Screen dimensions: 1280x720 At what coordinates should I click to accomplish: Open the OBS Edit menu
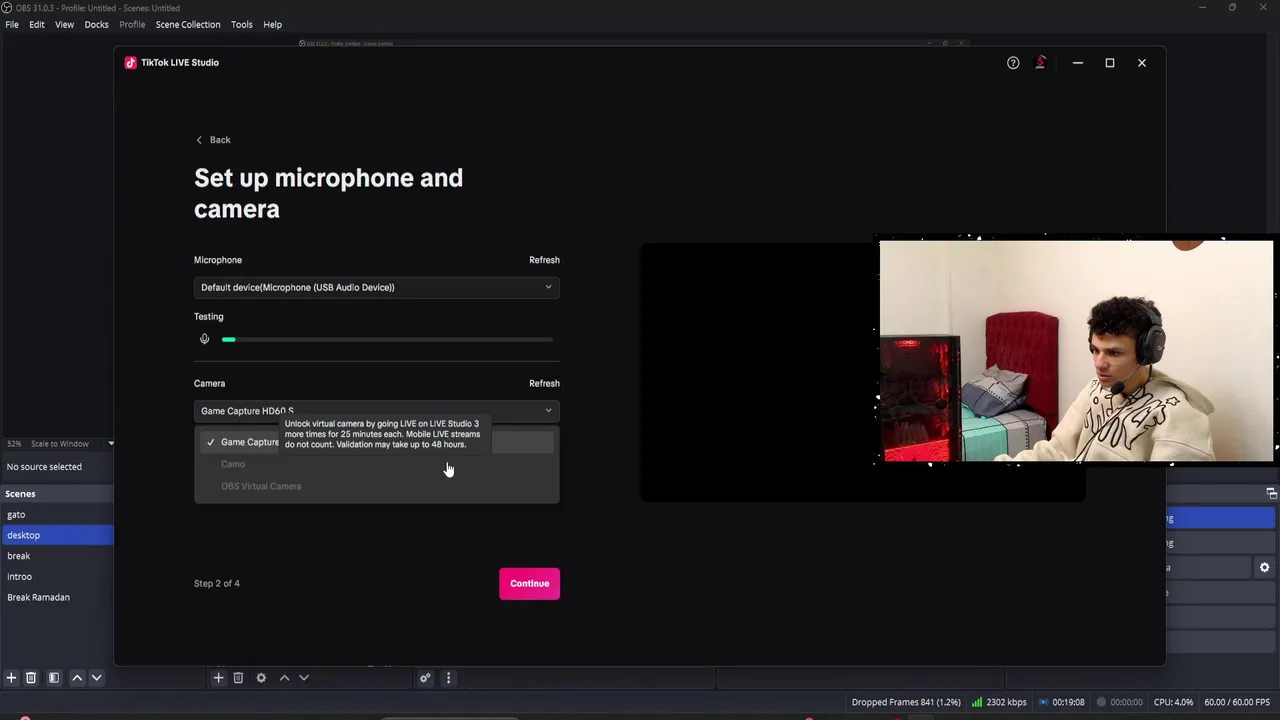(x=37, y=24)
